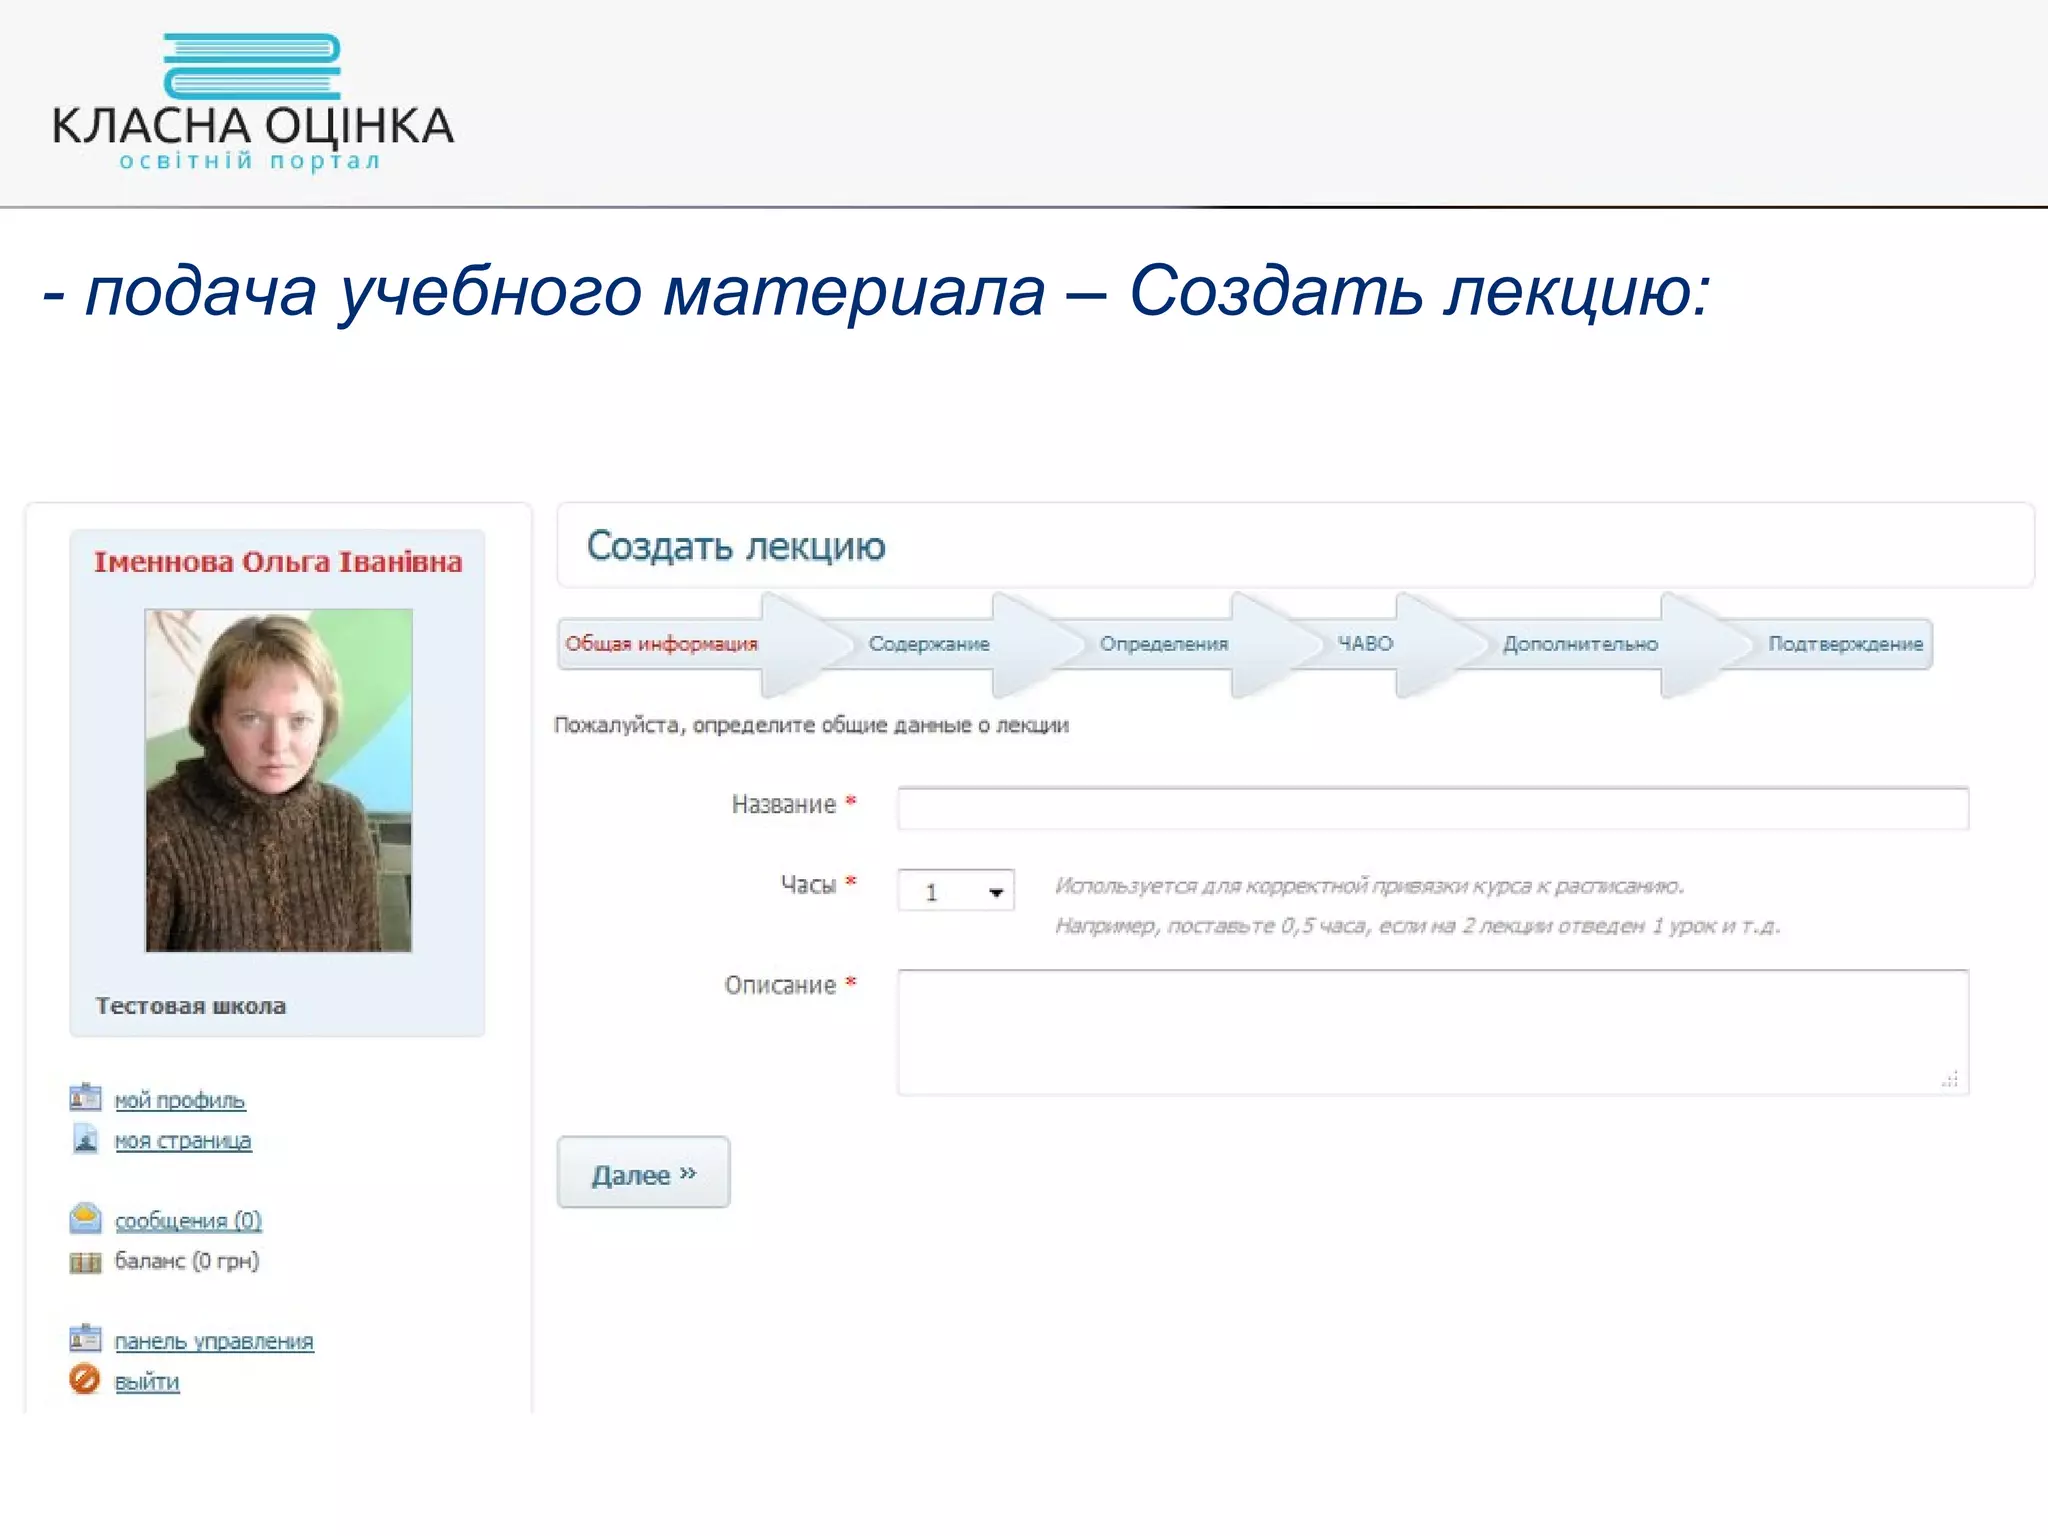Click the control panel icon beside панель управления

pos(85,1338)
